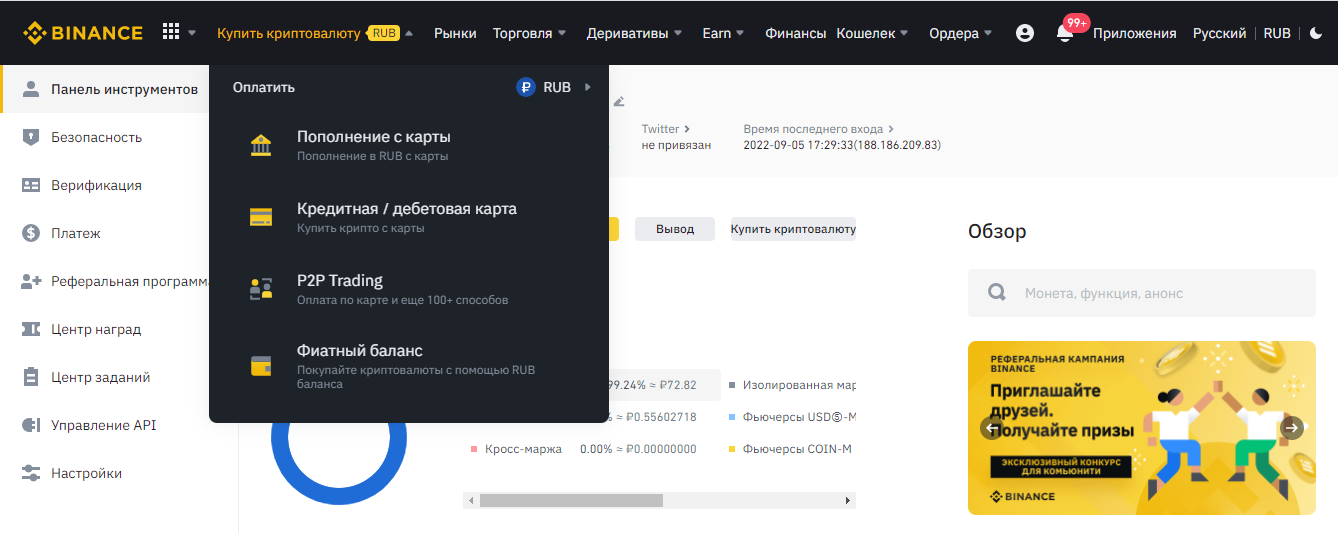Click the P2P Trading people icon

pos(261,290)
